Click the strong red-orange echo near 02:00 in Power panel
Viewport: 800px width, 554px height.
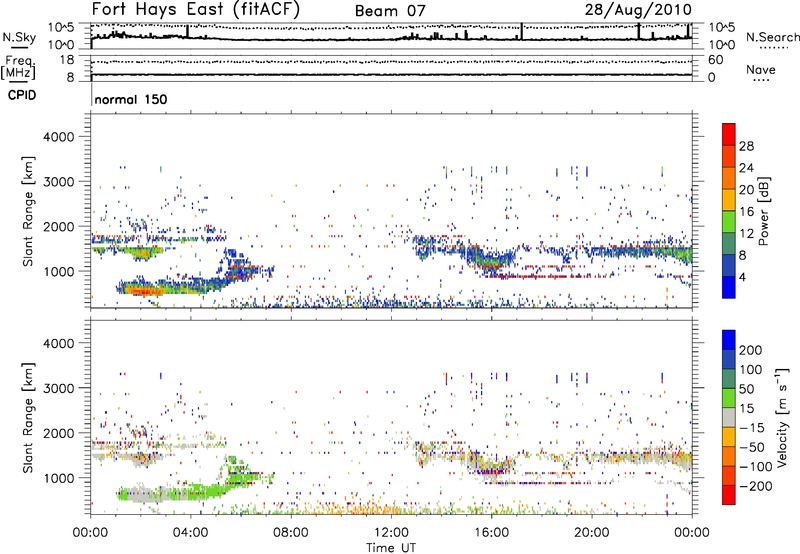[x=143, y=291]
